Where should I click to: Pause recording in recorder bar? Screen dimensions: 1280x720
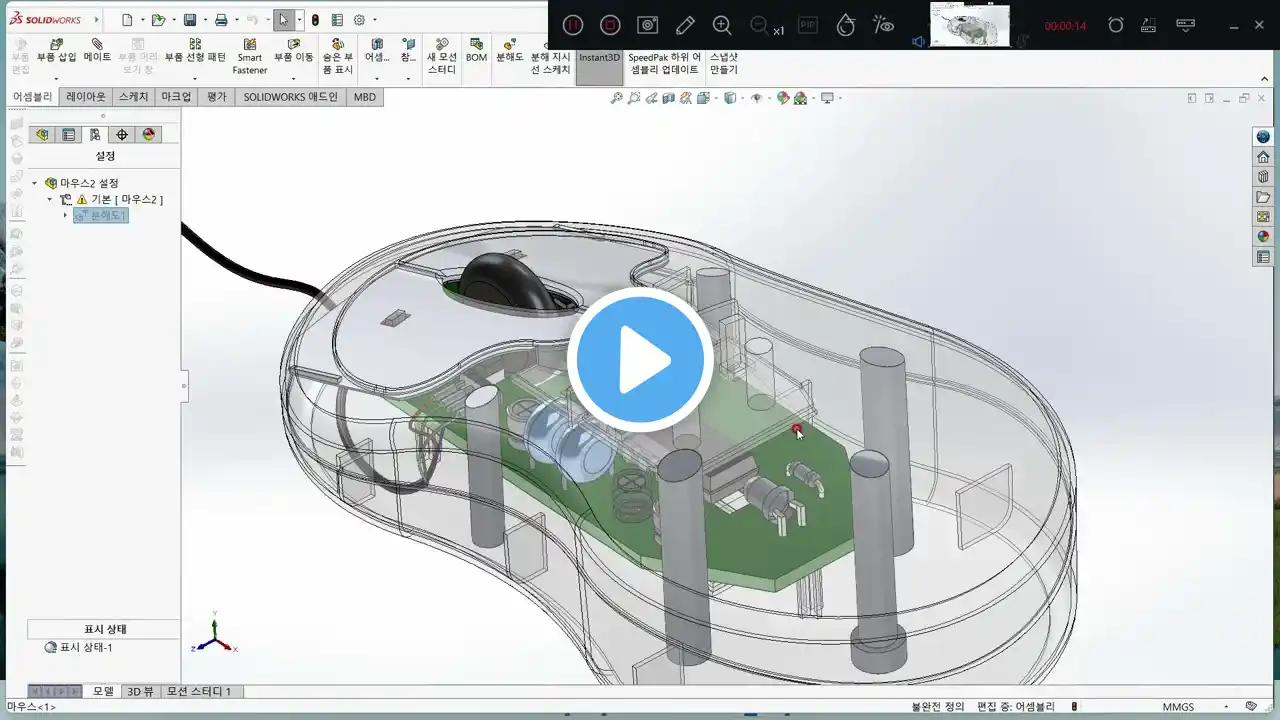[x=572, y=25]
